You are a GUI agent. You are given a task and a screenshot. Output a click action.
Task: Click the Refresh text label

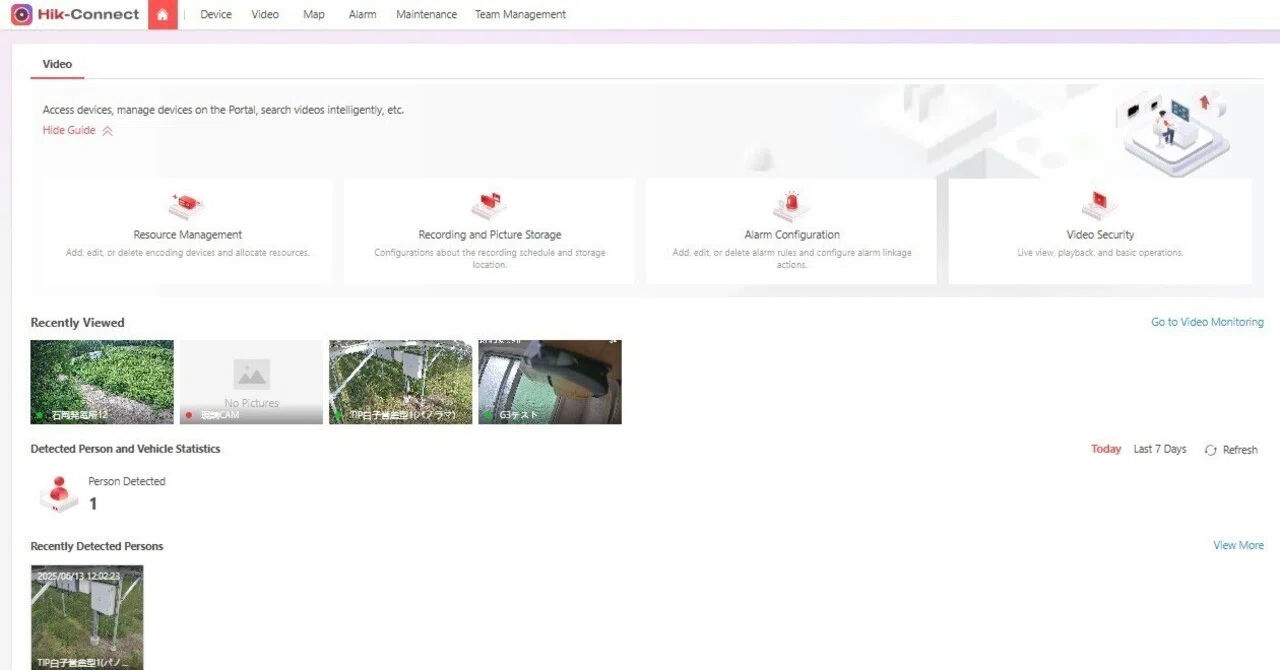click(x=1240, y=450)
